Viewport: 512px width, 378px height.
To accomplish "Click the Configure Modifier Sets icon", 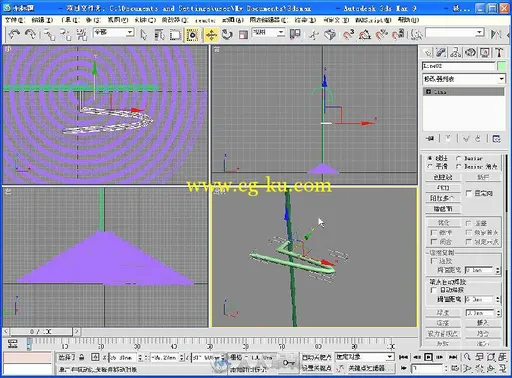I will pos(497,139).
